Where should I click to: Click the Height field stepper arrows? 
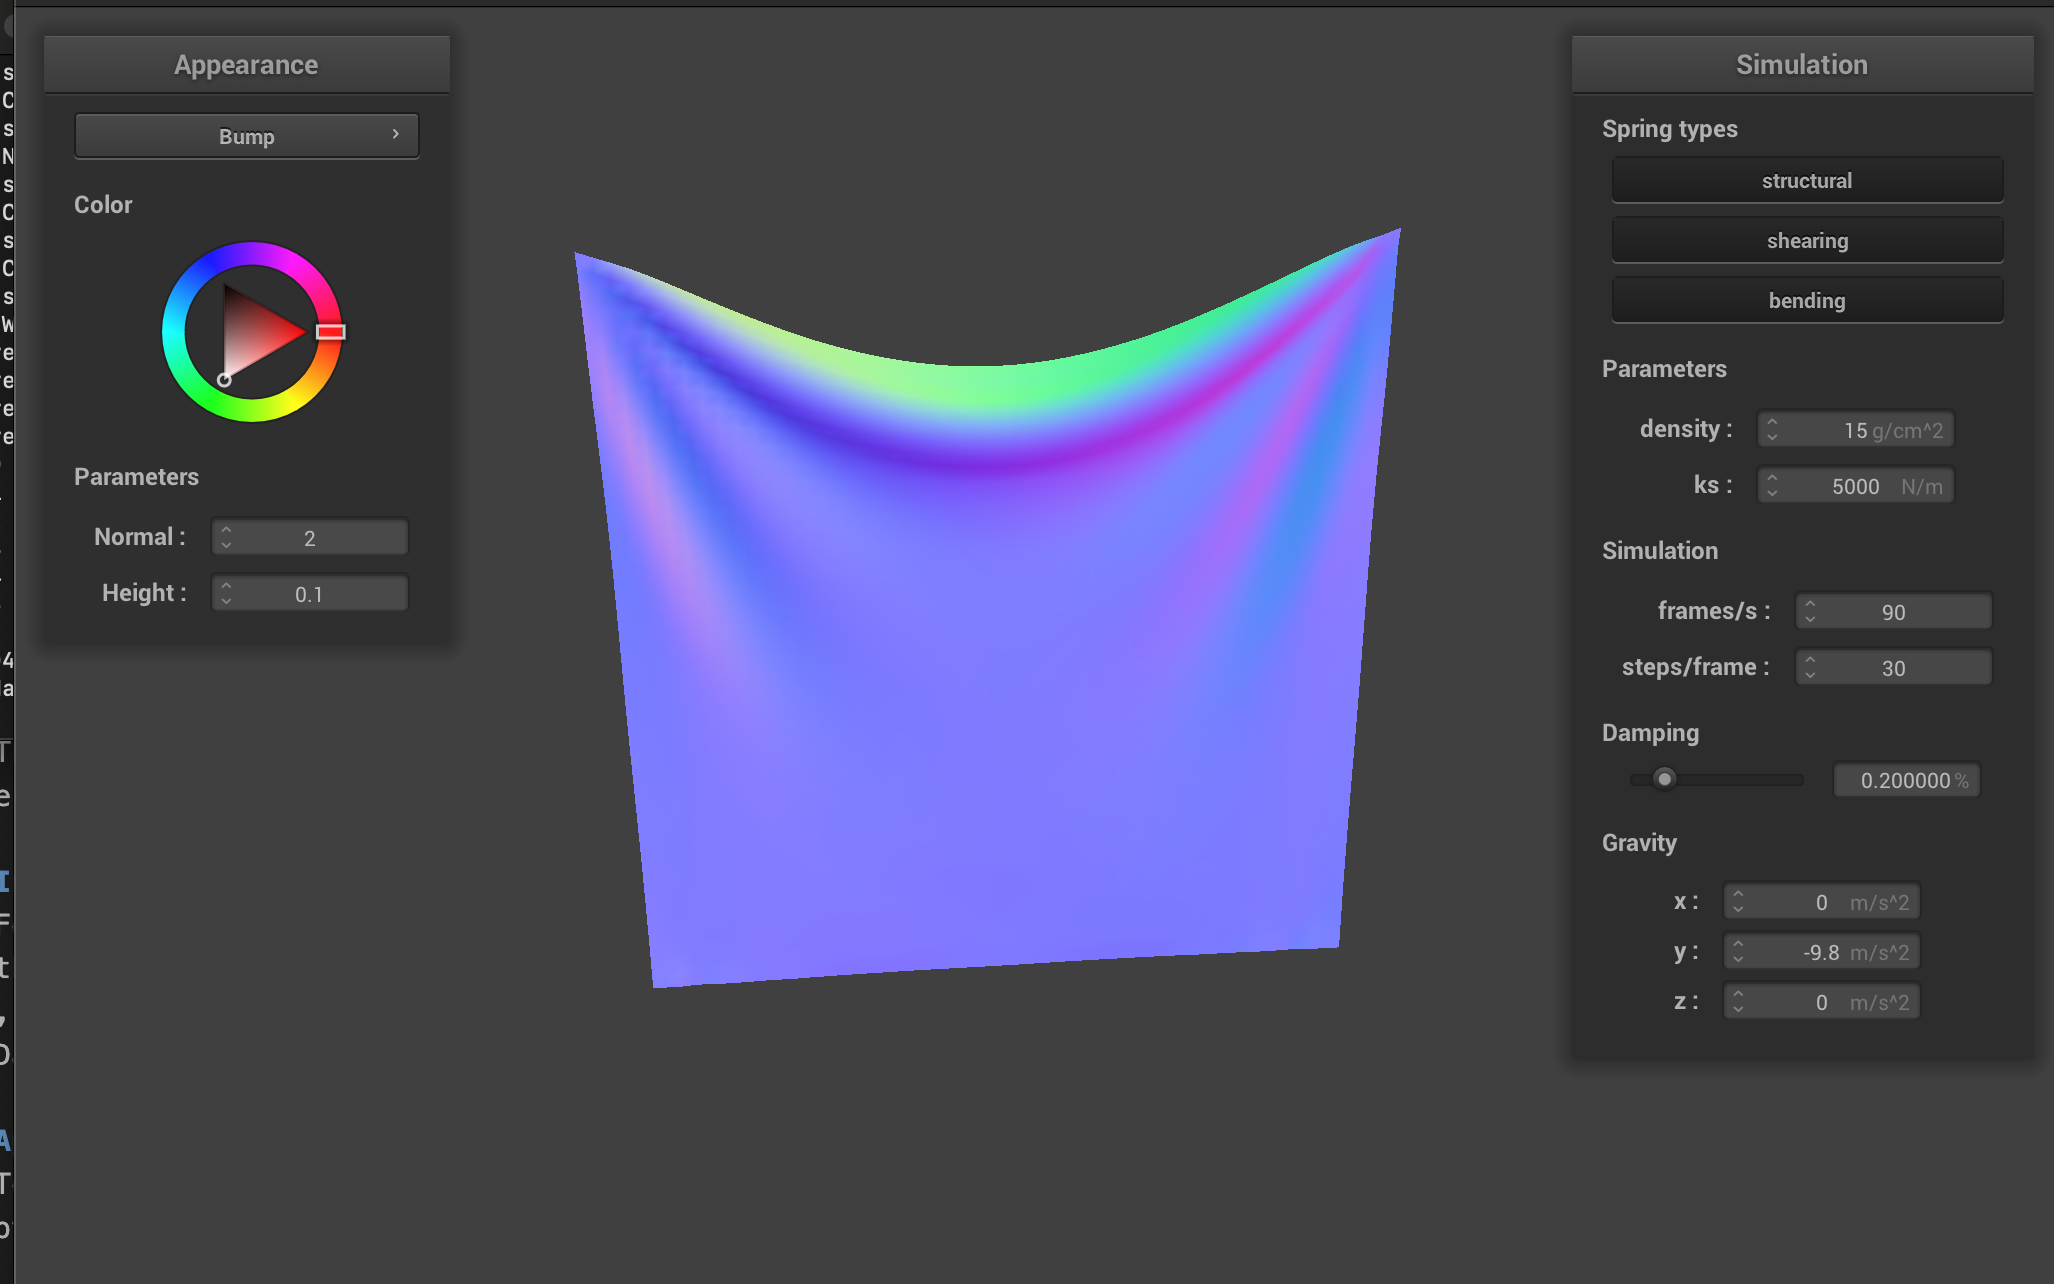tap(226, 594)
